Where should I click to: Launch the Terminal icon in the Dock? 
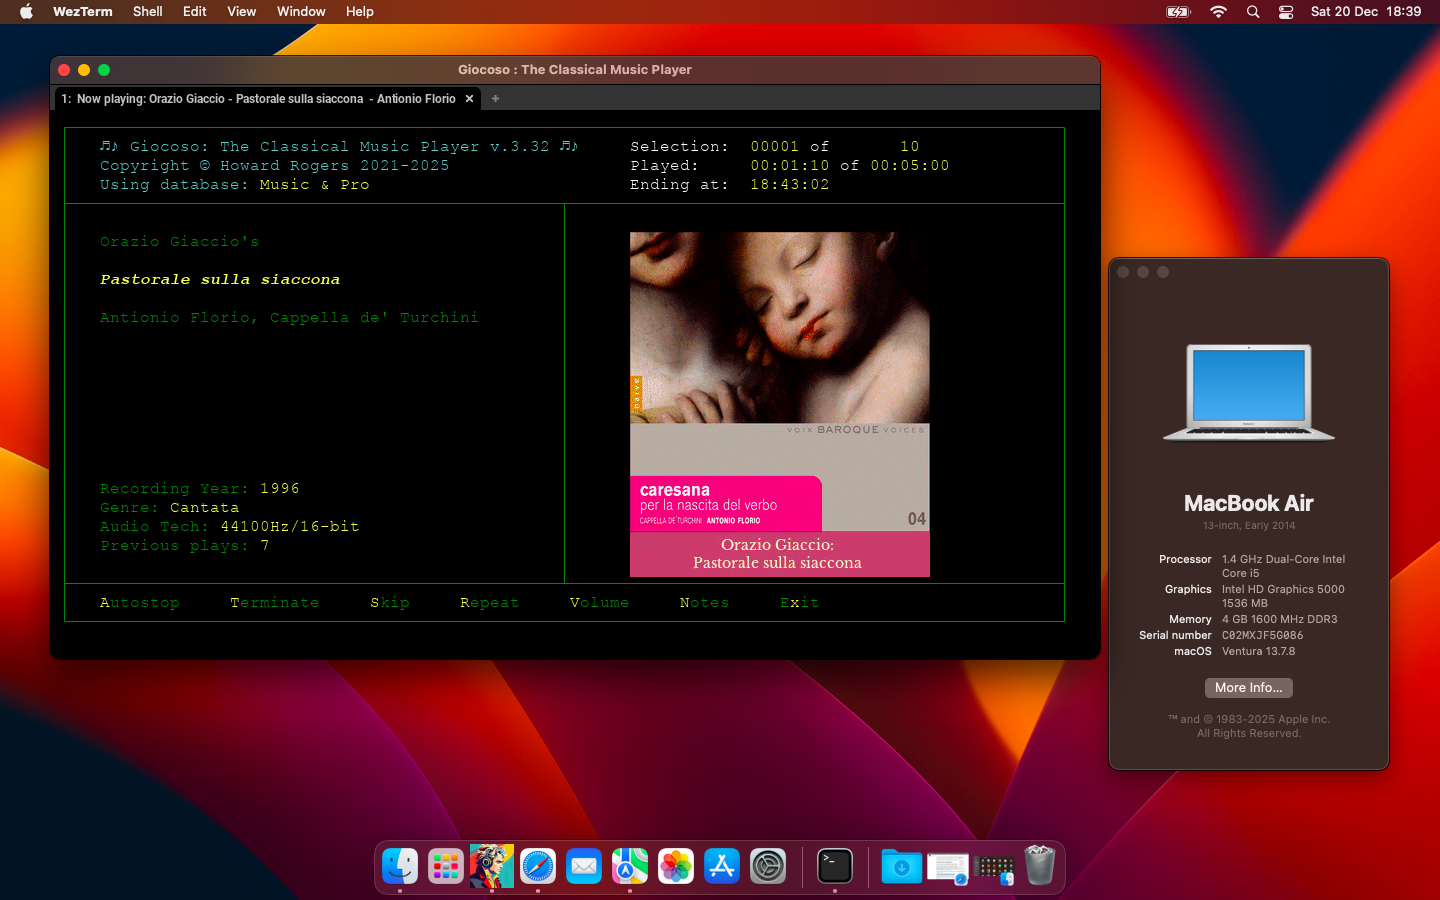click(x=834, y=866)
